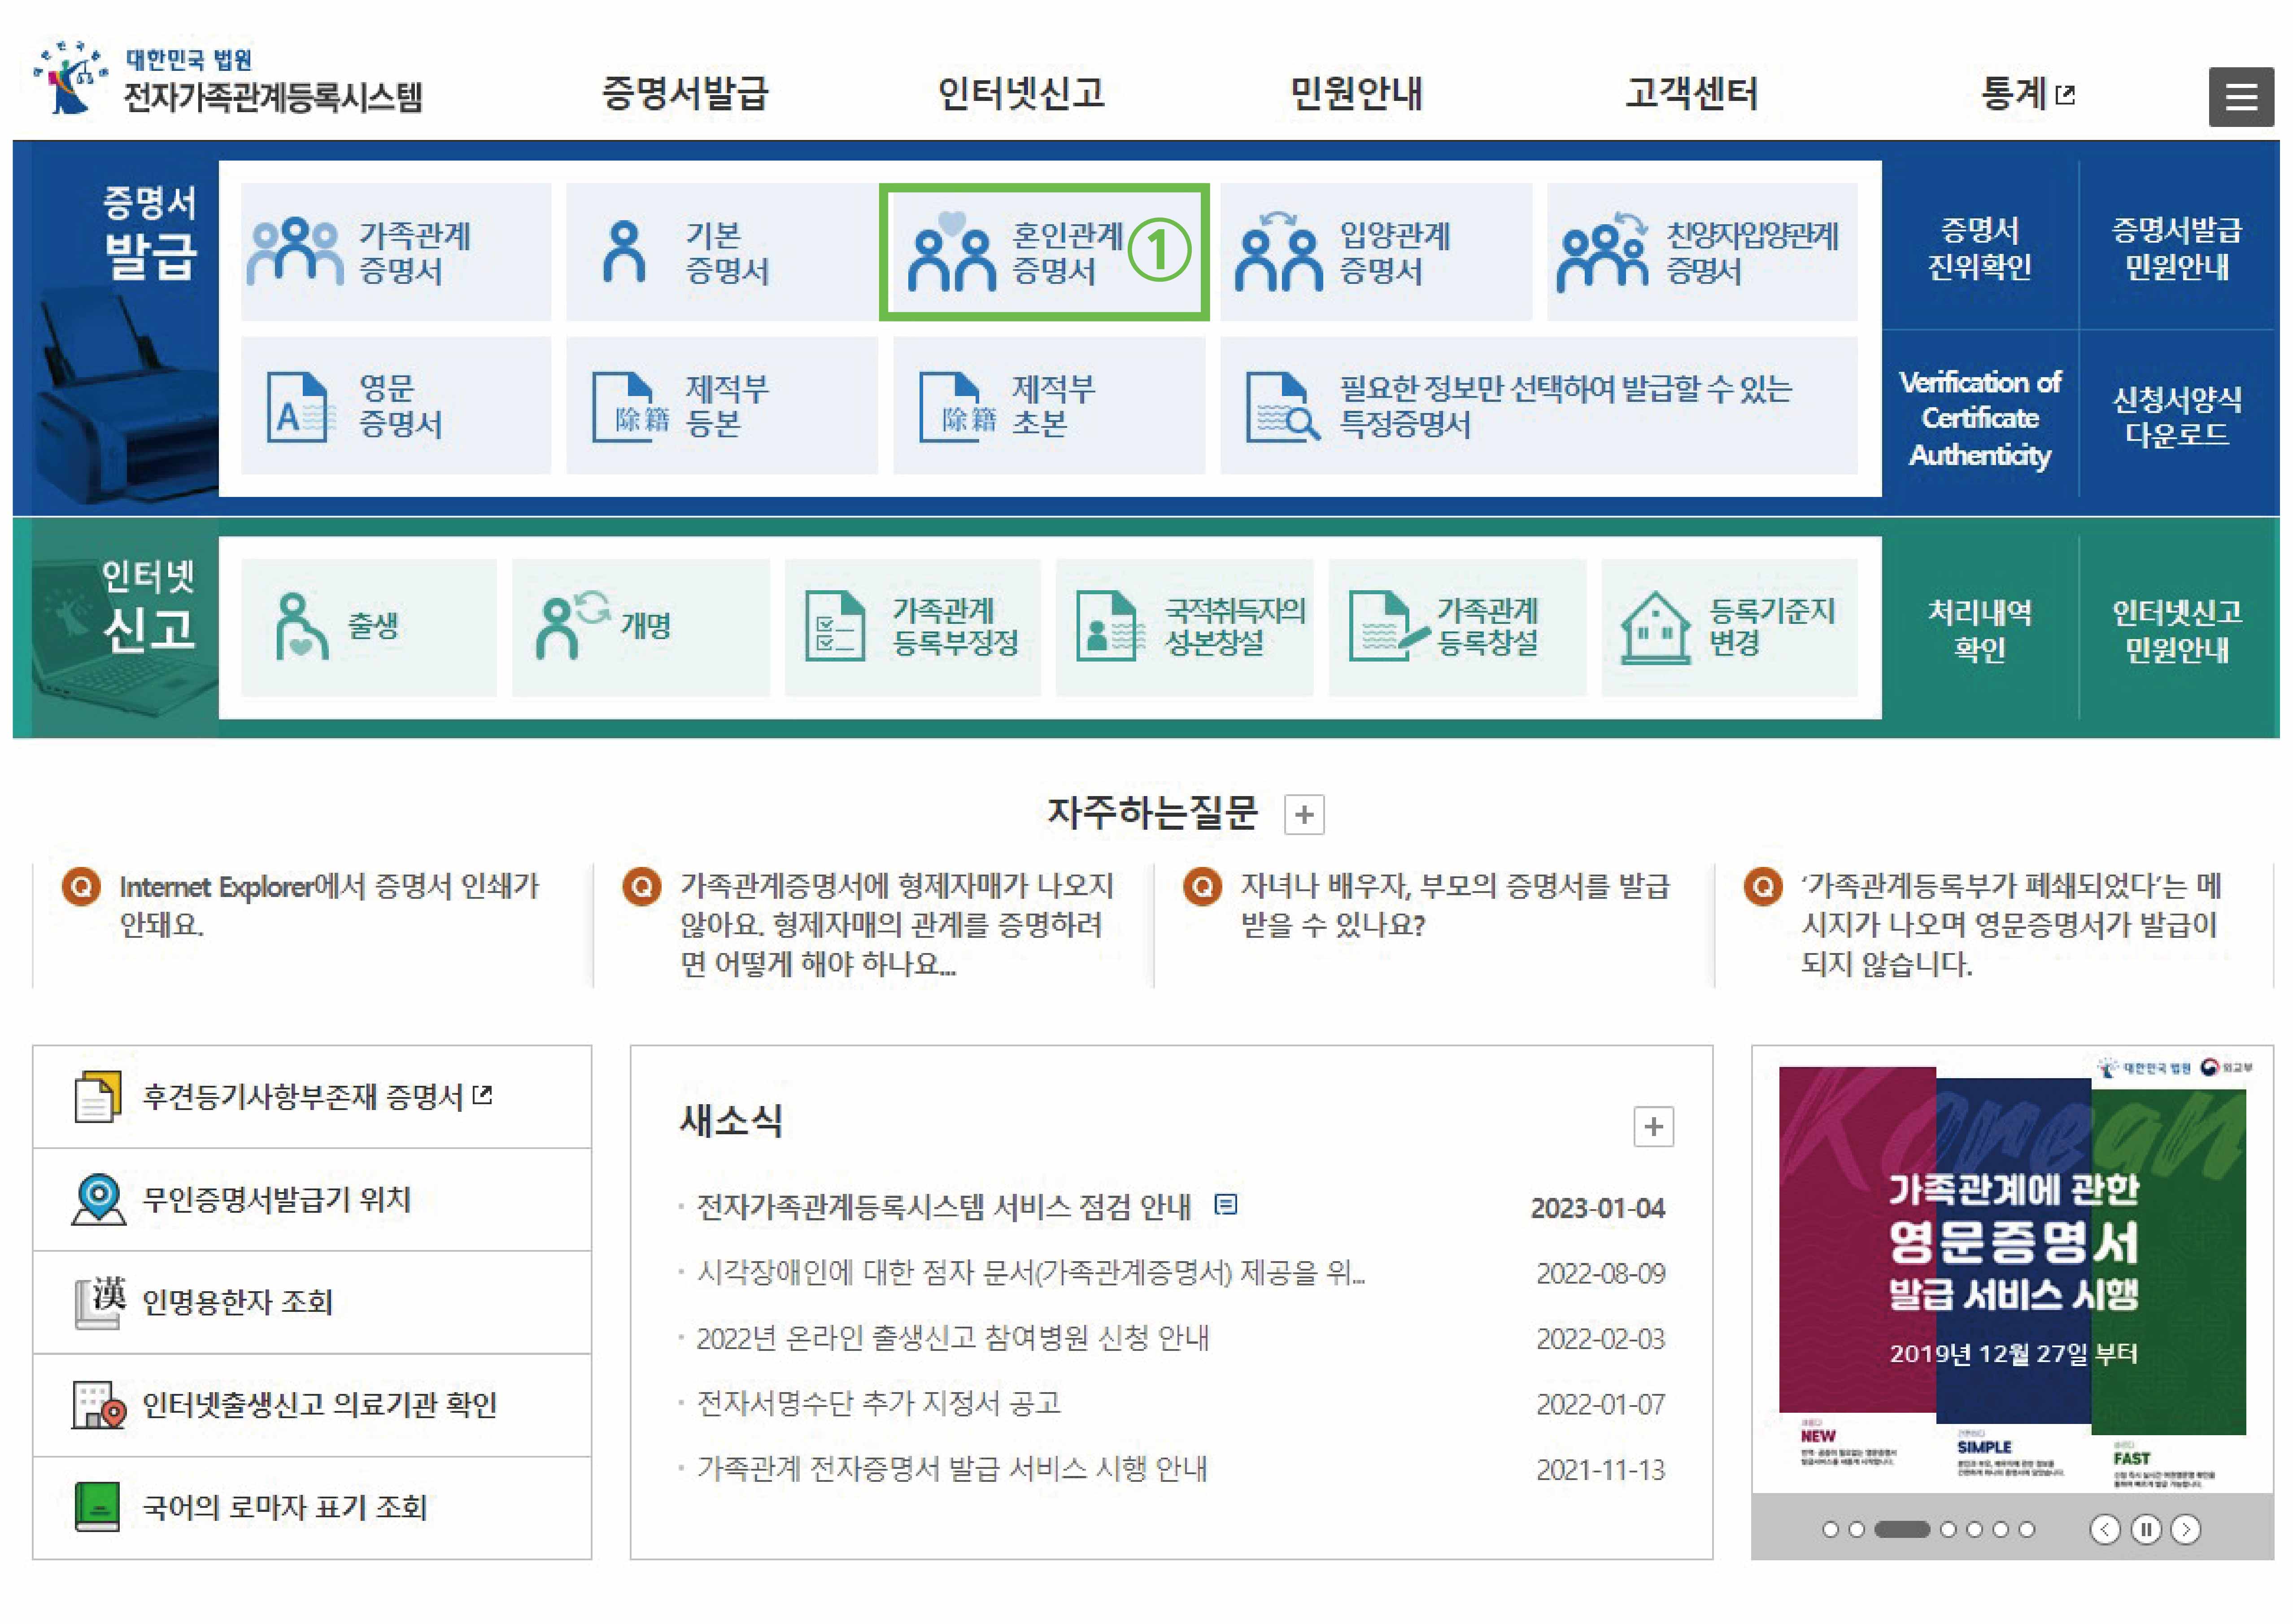This screenshot has width=2293, height=1624.
Task: Open 등록기준지 변경 tile
Action: 1729,627
